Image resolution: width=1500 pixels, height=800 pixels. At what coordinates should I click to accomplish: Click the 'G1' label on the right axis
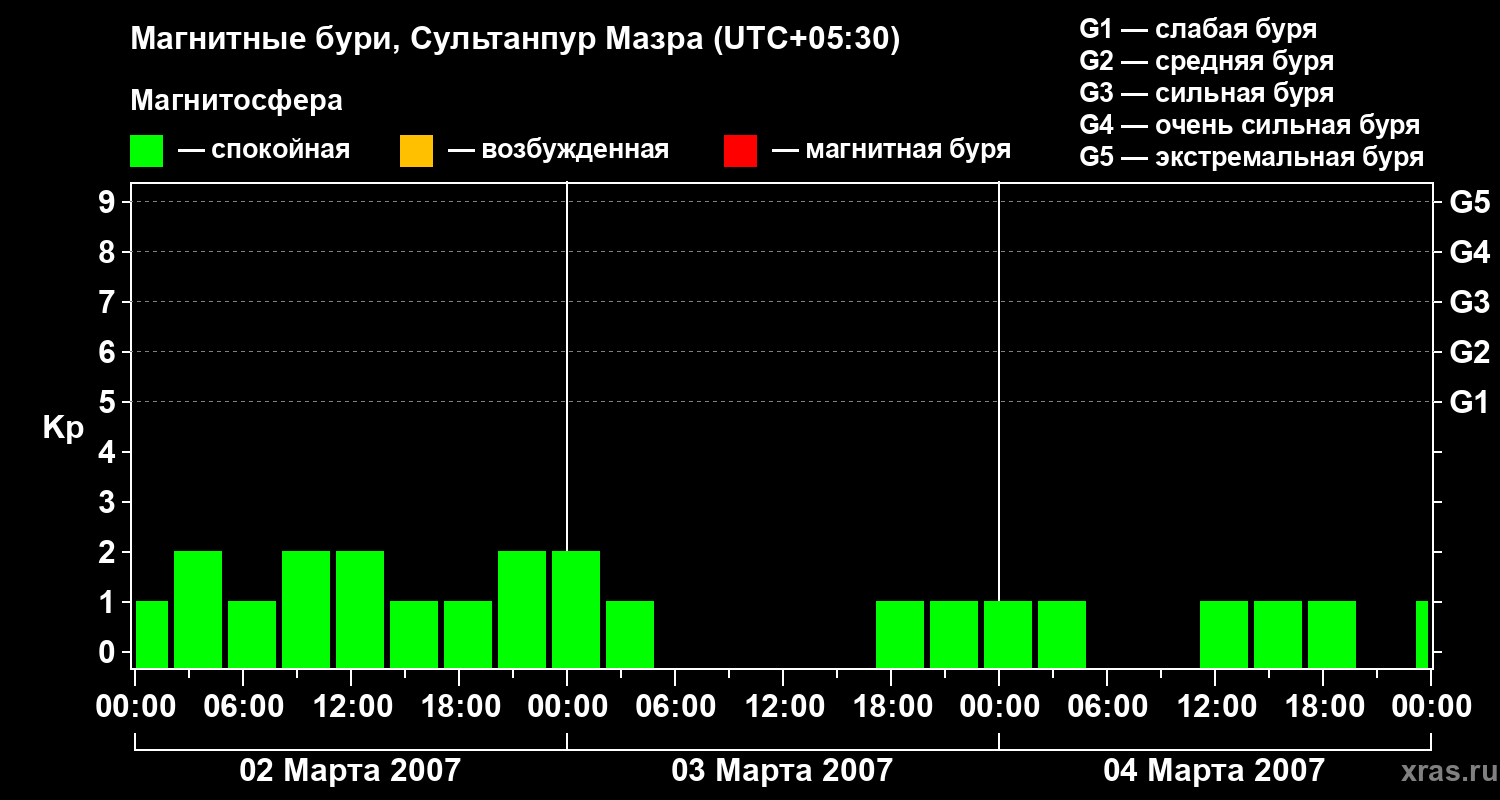tap(1470, 403)
